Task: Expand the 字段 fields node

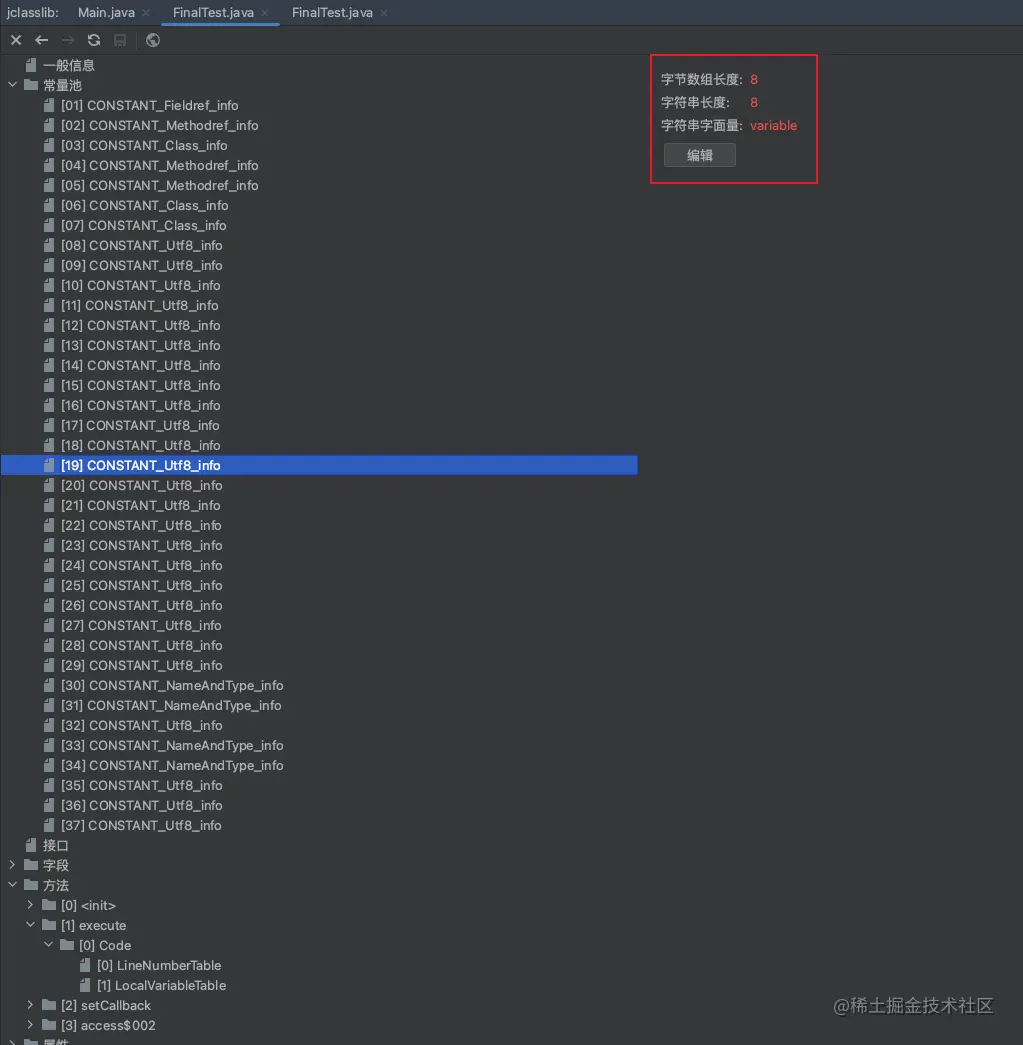Action: pyautogui.click(x=13, y=864)
